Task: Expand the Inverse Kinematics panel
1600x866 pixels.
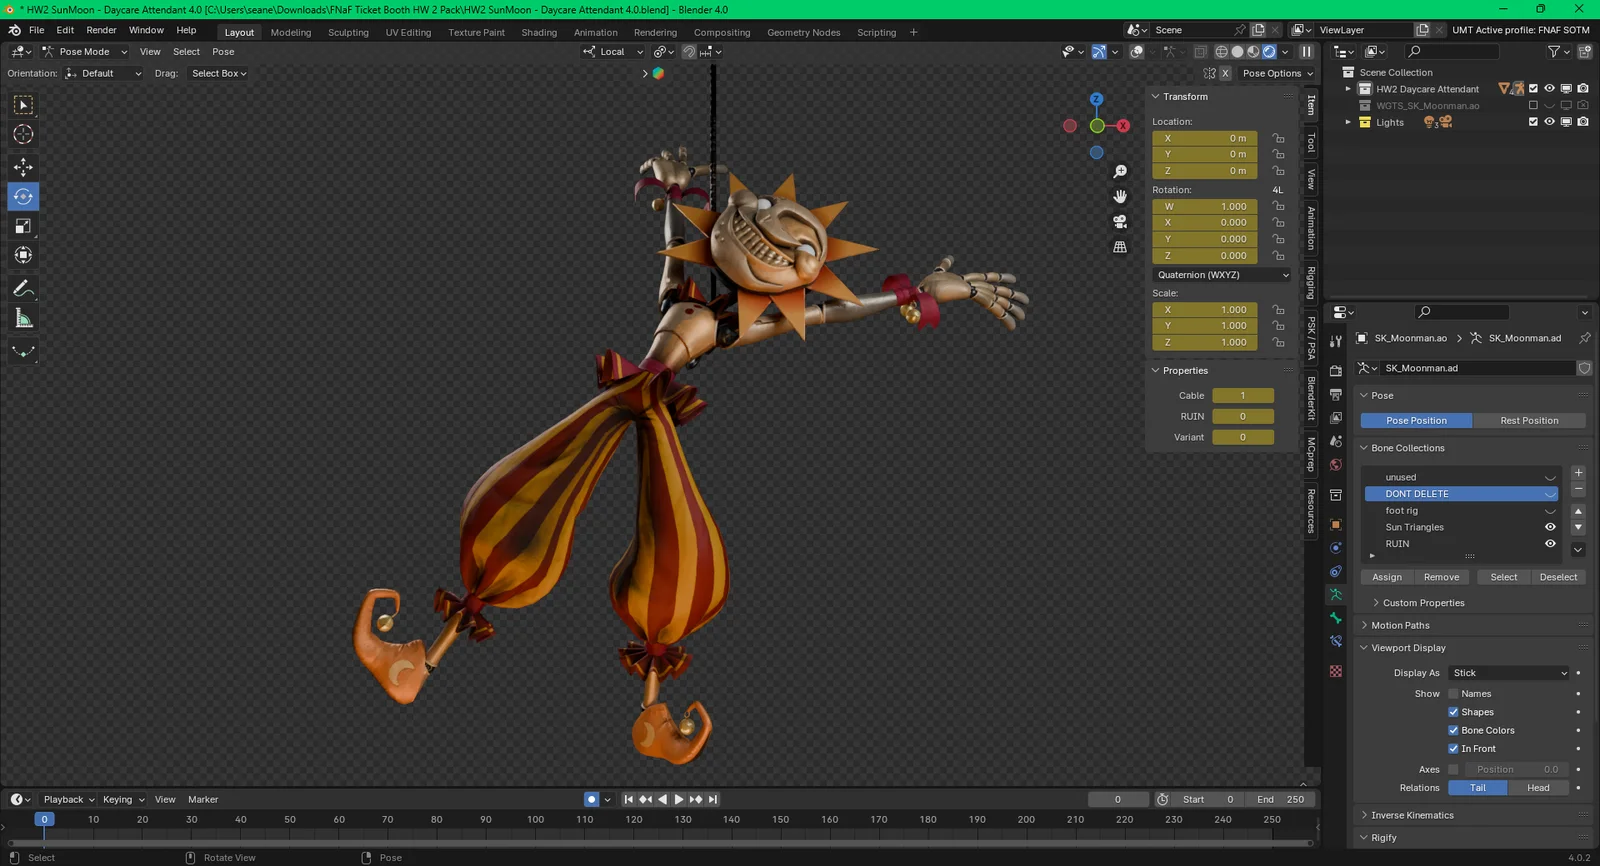Action: [1412, 815]
